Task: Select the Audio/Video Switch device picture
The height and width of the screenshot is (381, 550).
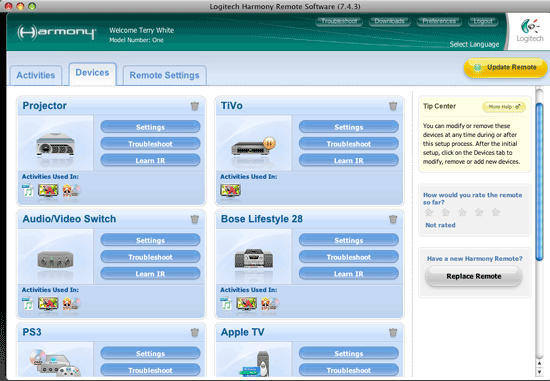Action: pyautogui.click(x=55, y=260)
